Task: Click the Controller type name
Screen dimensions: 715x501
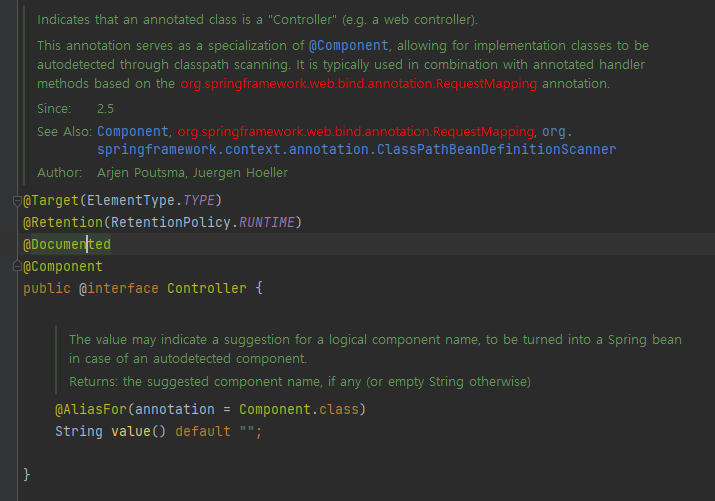Action: pyautogui.click(x=207, y=289)
